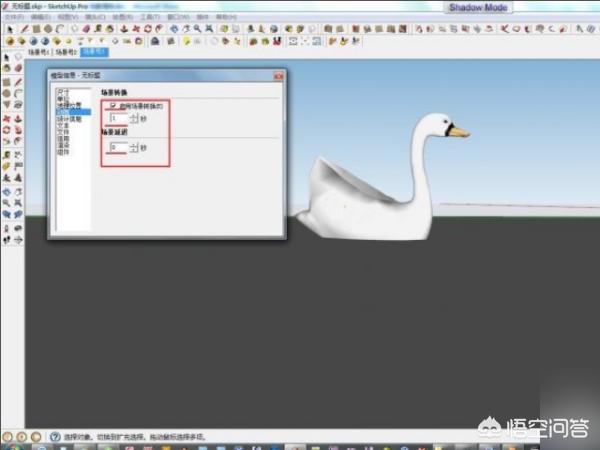Image resolution: width=600 pixels, height=450 pixels.
Task: Choose the Rectangle tool in left toolbar
Action: tap(6, 81)
